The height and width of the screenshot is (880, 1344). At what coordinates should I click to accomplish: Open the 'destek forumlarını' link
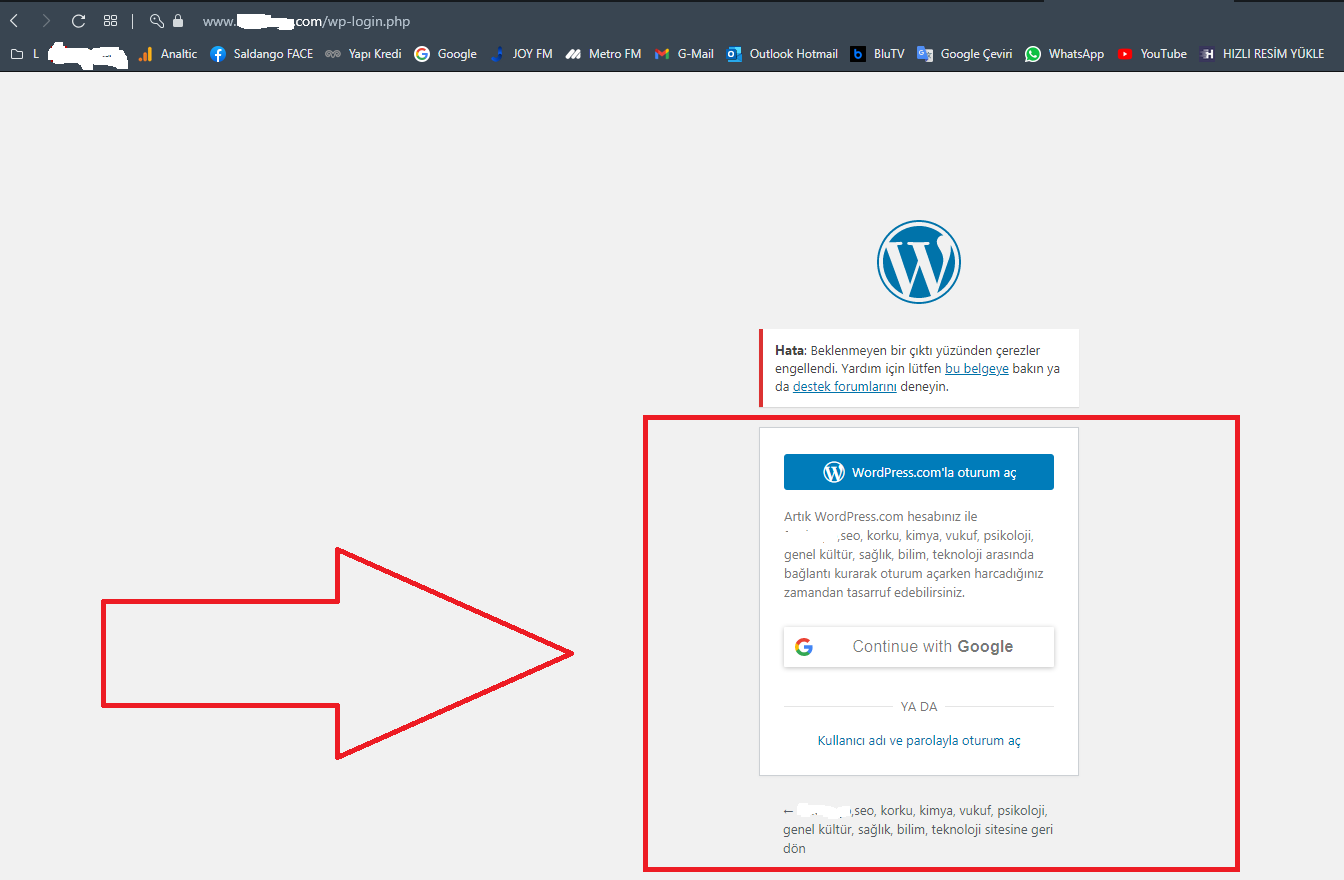point(845,387)
